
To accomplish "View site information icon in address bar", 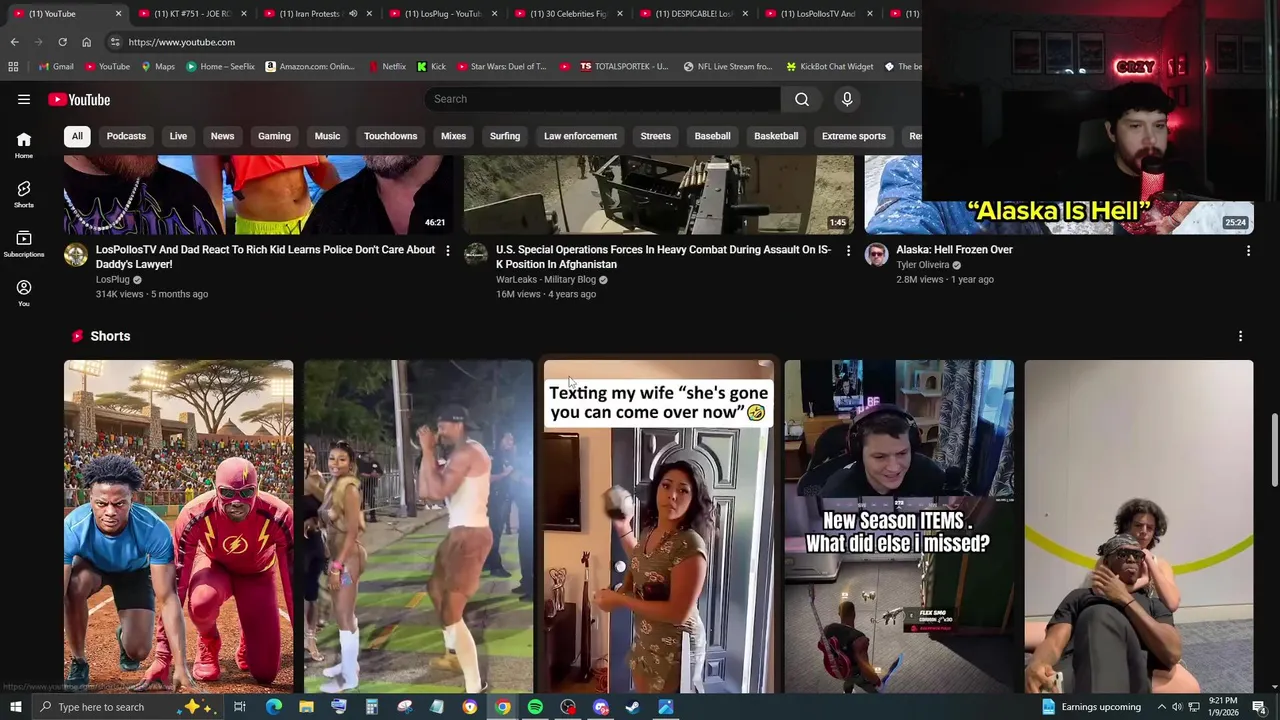I will pyautogui.click(x=115, y=42).
